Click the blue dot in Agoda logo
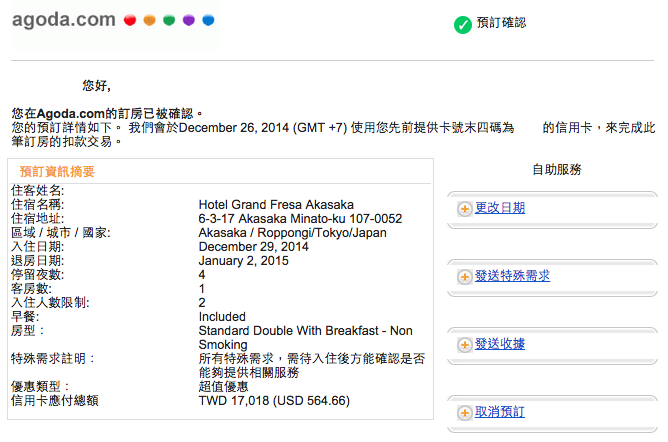Image resolution: width=668 pixels, height=442 pixels. 207,19
